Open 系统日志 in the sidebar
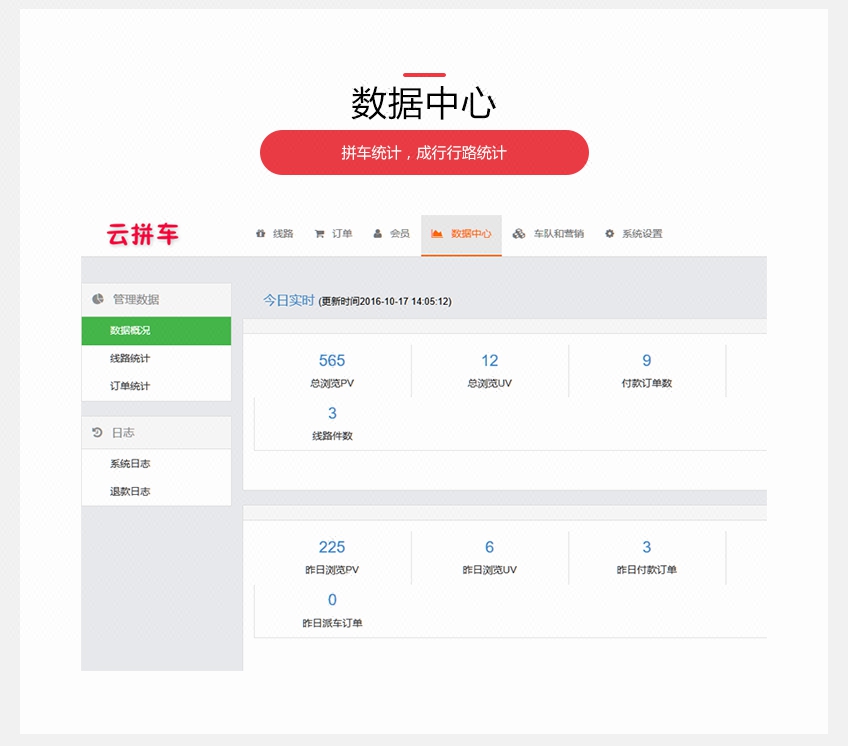This screenshot has height=746, width=848. point(156,464)
